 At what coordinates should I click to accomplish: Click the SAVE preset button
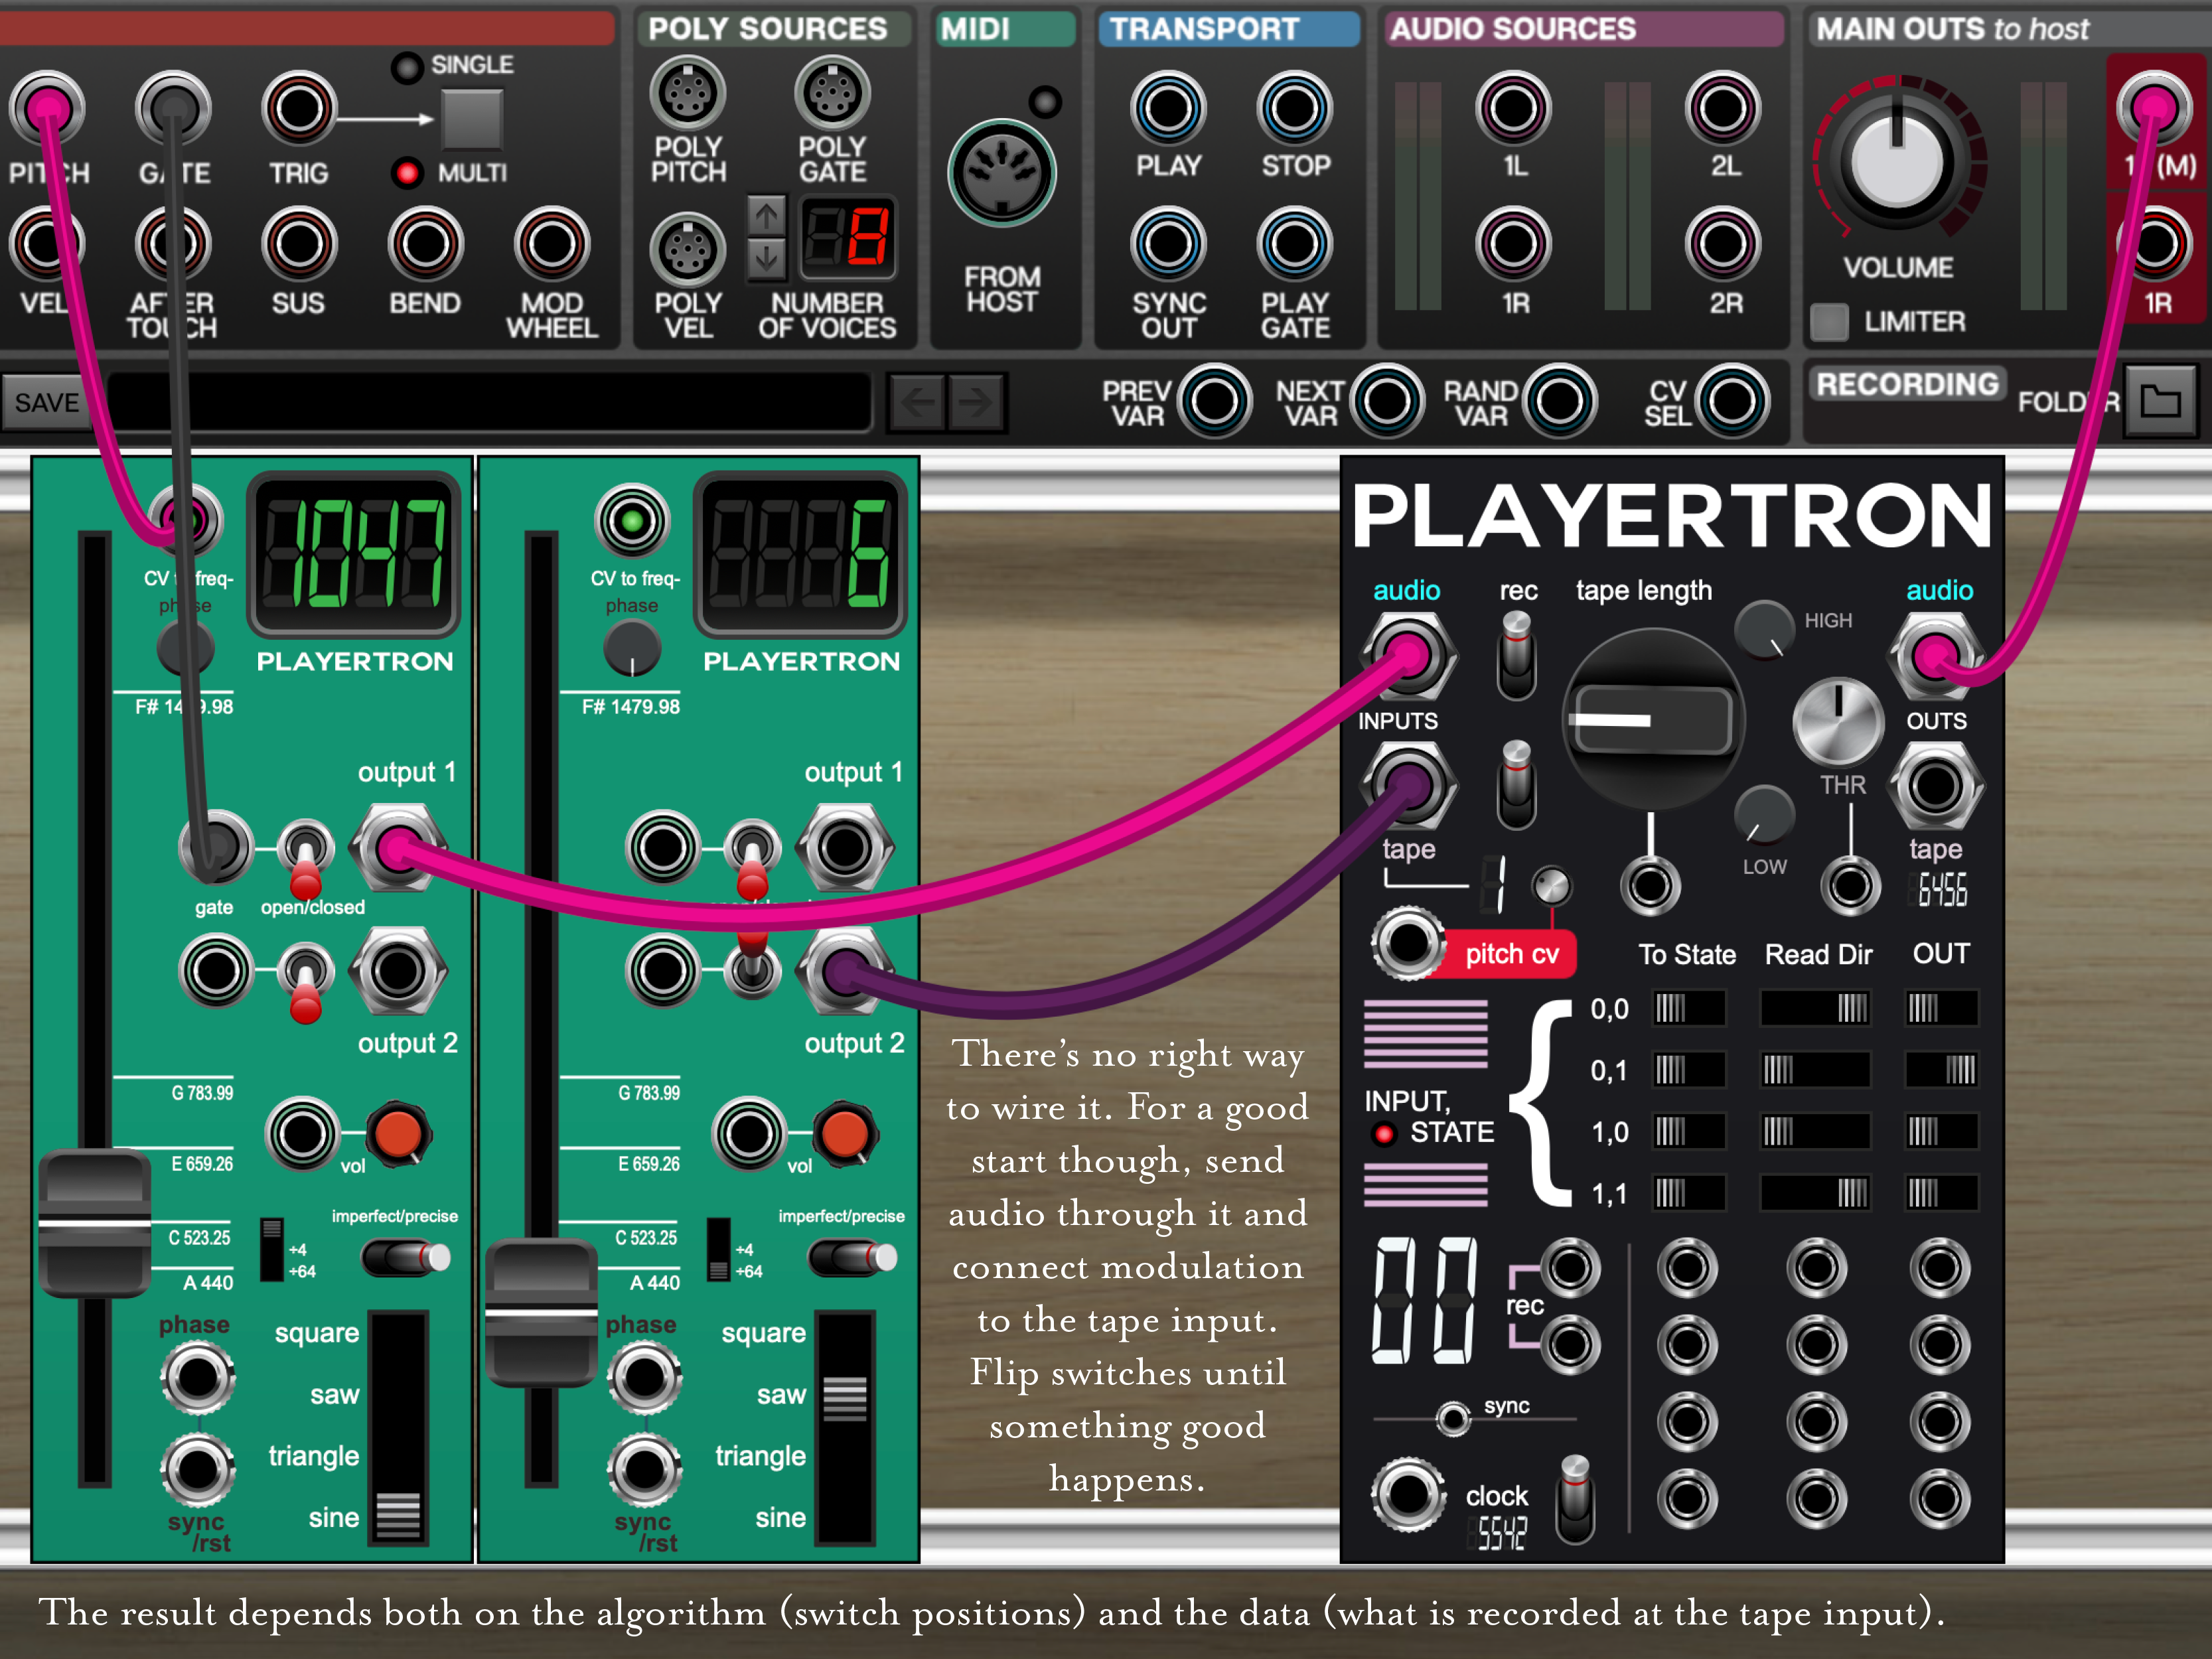pyautogui.click(x=46, y=402)
